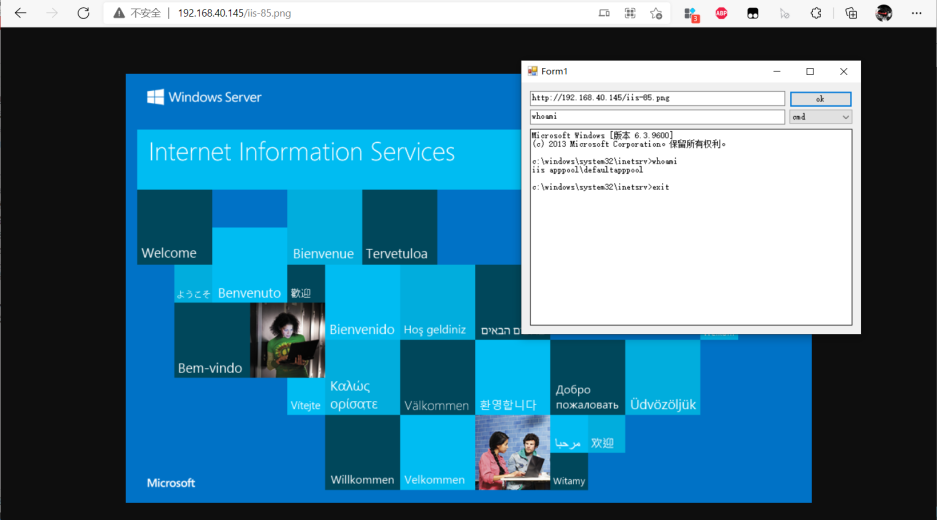Click Internet Information Services heading

click(x=302, y=152)
